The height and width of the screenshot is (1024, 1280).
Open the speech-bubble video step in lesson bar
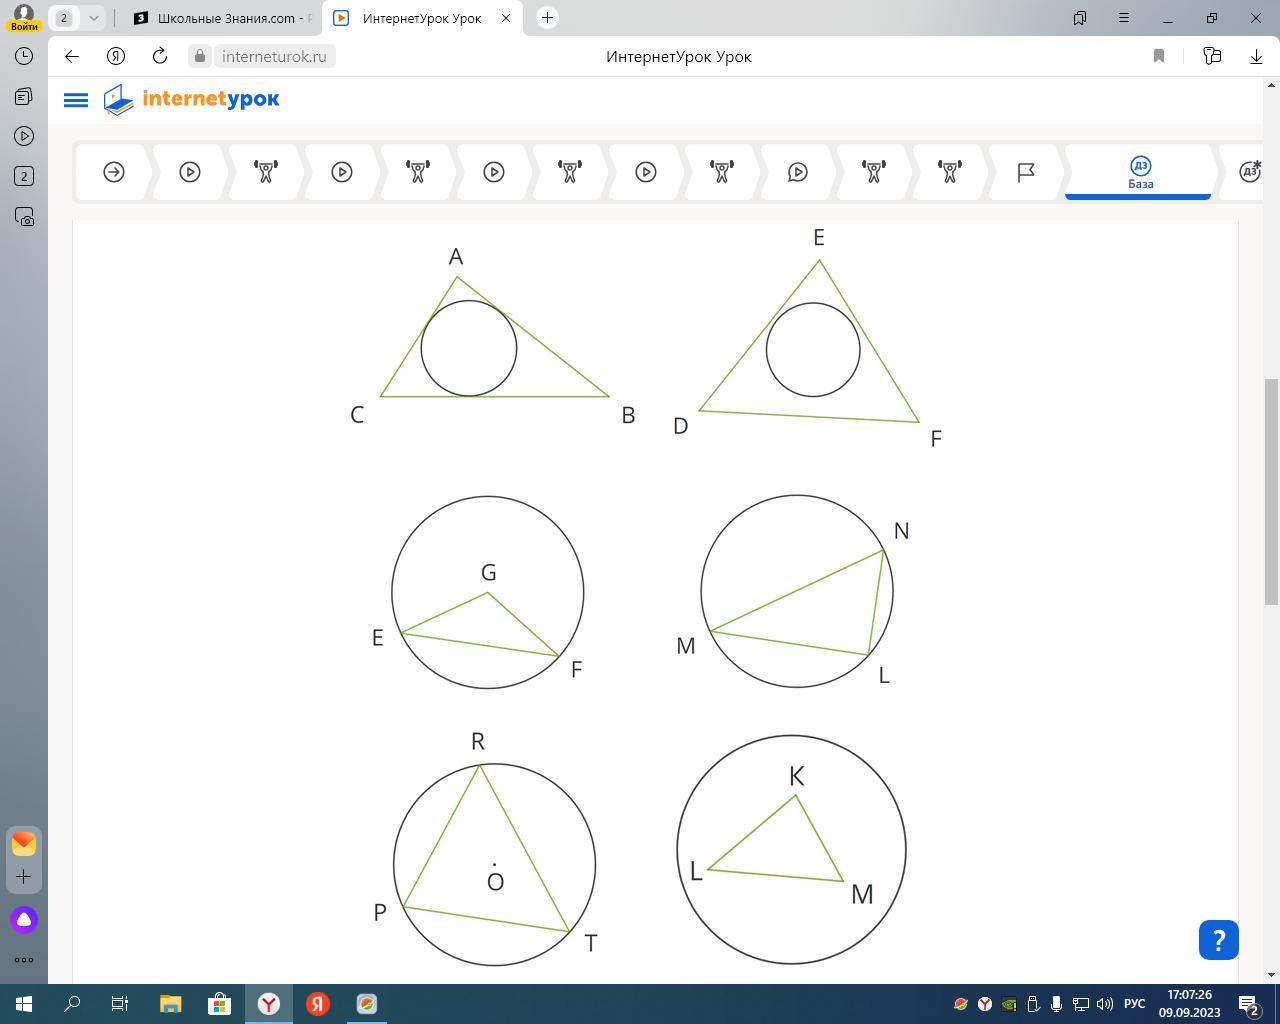click(x=798, y=172)
